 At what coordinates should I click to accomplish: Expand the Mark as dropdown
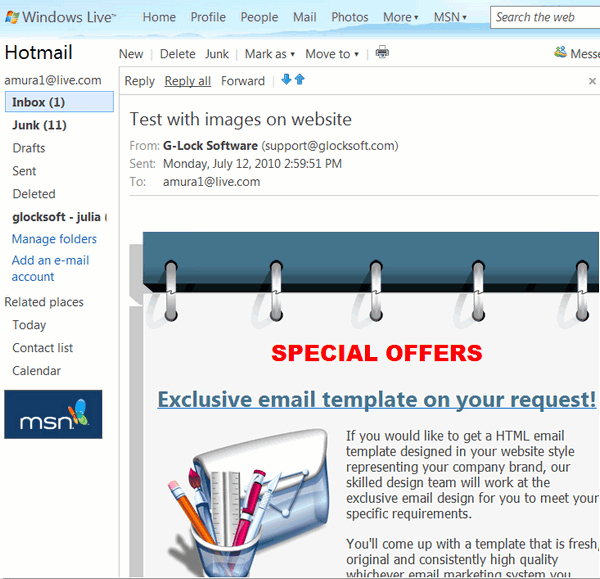pos(270,54)
